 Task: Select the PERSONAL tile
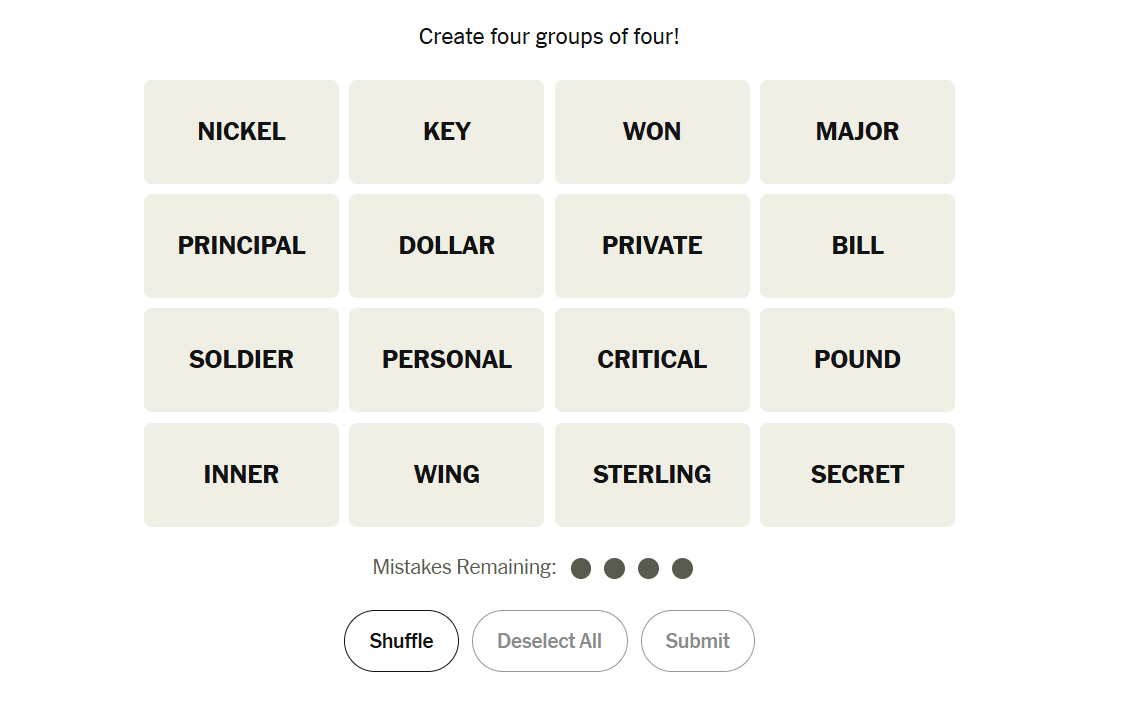pyautogui.click(x=446, y=360)
